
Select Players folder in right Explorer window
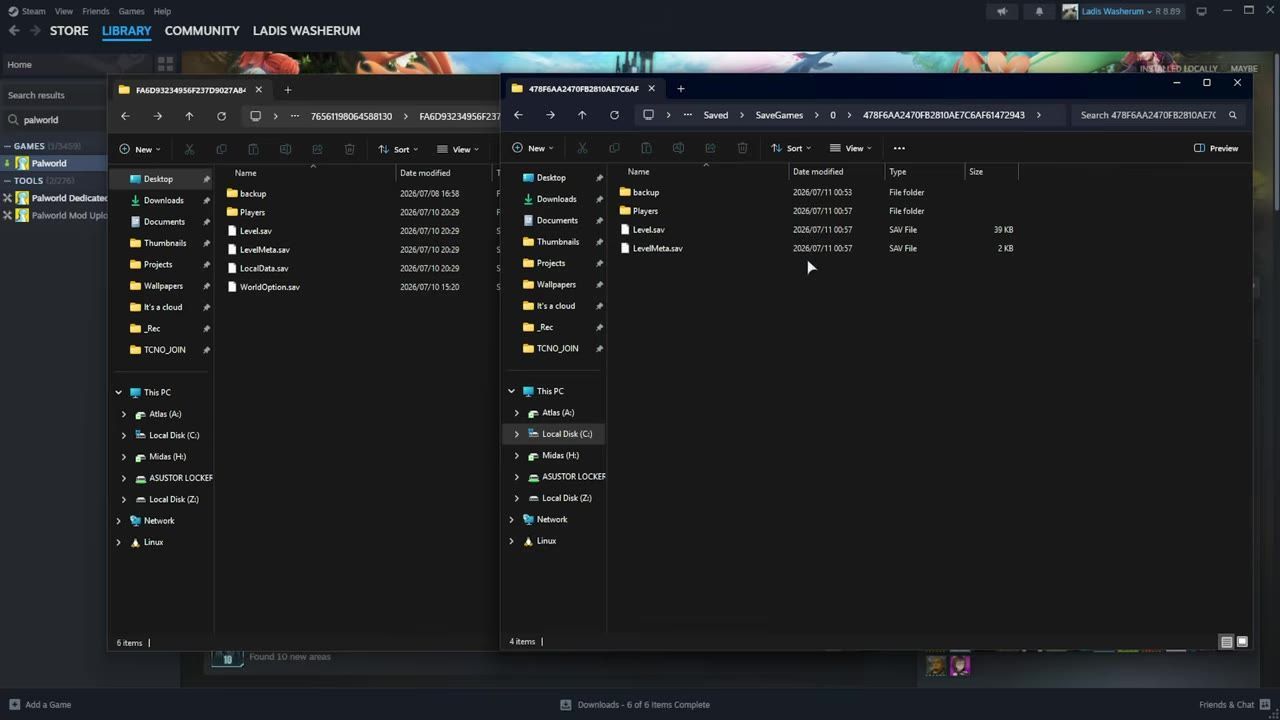pos(645,211)
